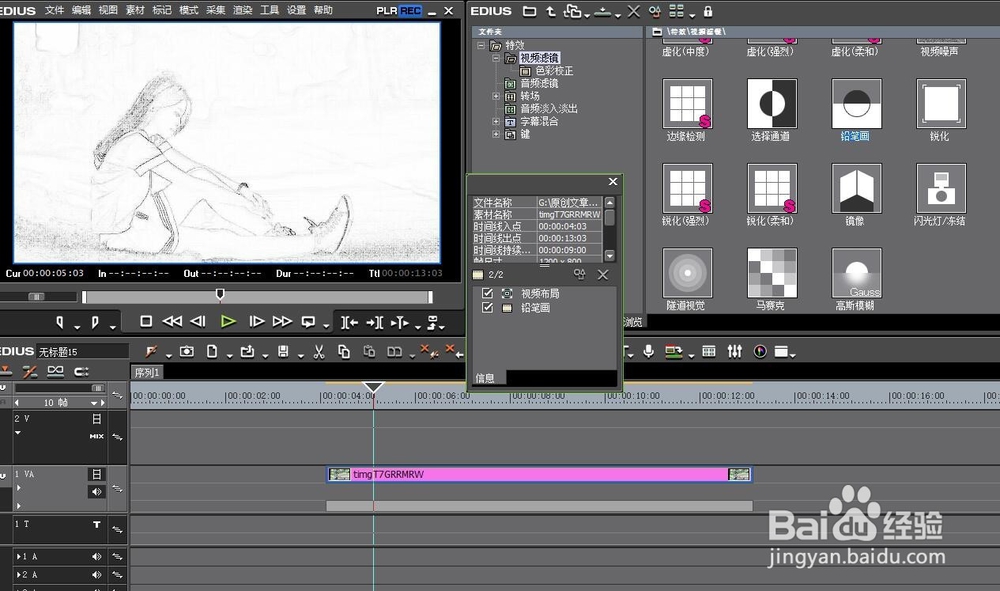This screenshot has width=1000, height=591.
Task: Open the timeline scale 10 帧 dropdown
Action: [x=94, y=403]
